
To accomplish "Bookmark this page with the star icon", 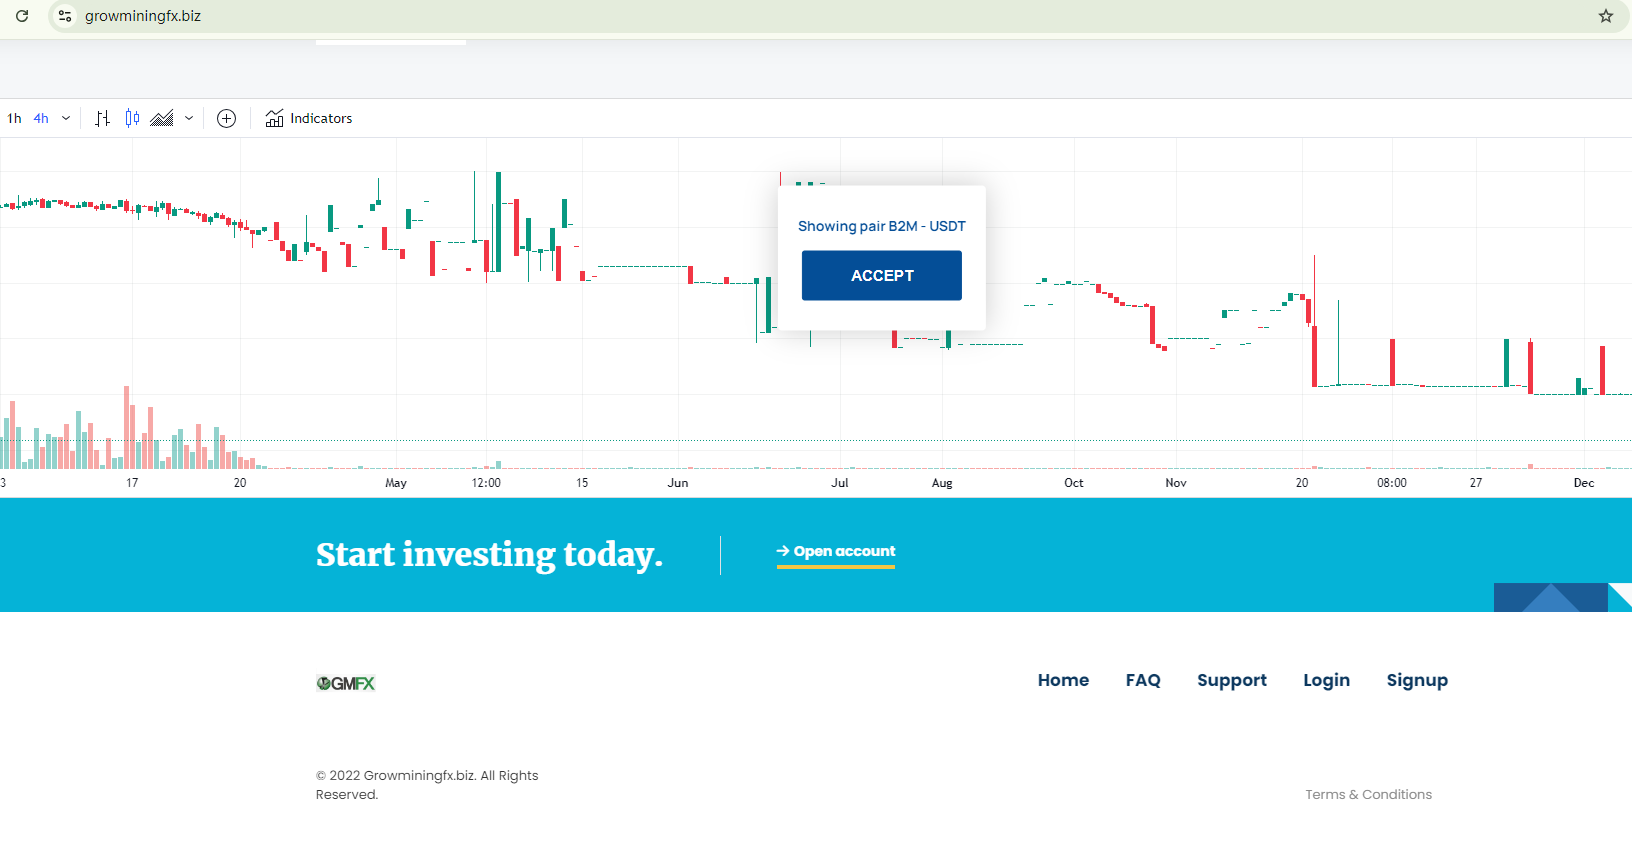I will pyautogui.click(x=1606, y=16).
